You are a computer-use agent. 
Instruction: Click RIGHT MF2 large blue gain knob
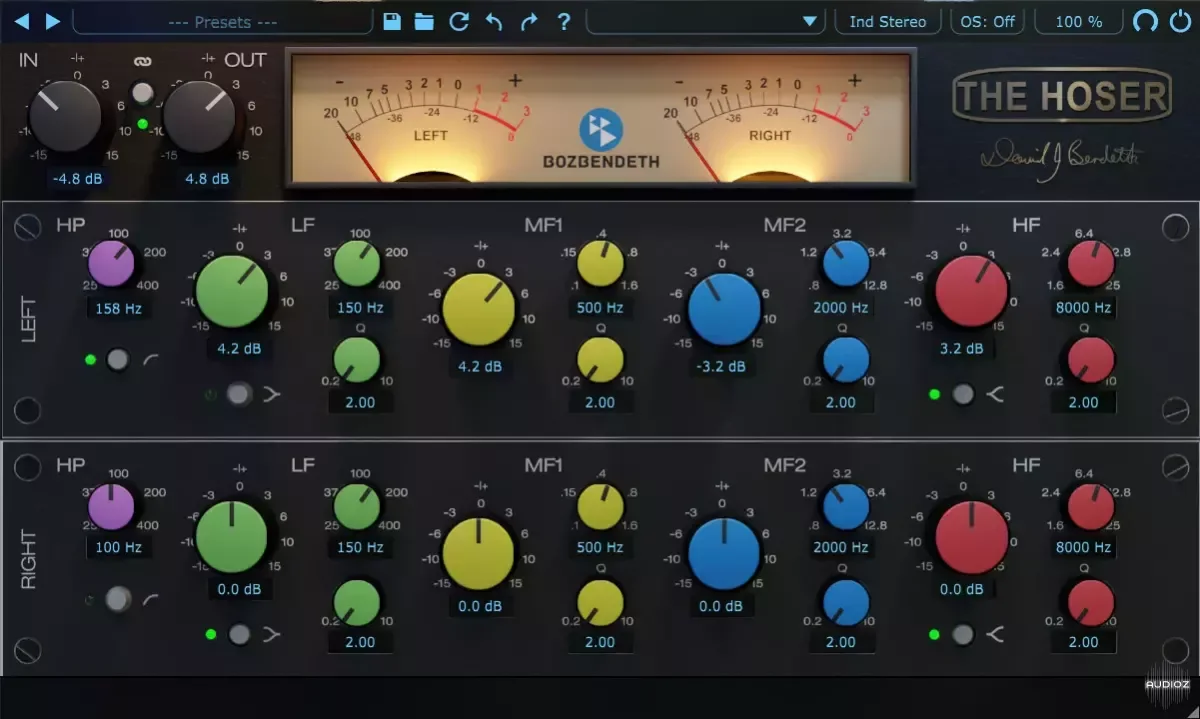coord(724,553)
